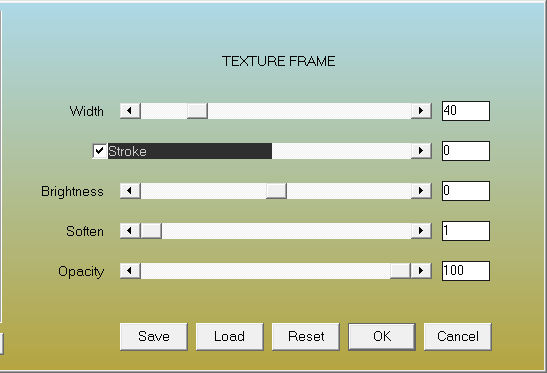This screenshot has width=547, height=373.
Task: Click the Soften slider right arrow
Action: [x=421, y=231]
